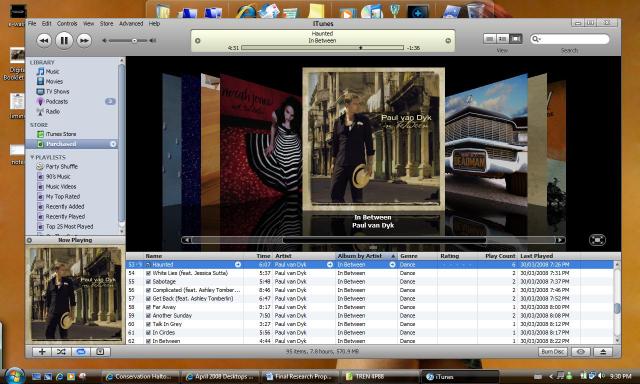The image size is (640, 384).
Task: Uncheck the Another Sunday song checkbox
Action: [149, 315]
